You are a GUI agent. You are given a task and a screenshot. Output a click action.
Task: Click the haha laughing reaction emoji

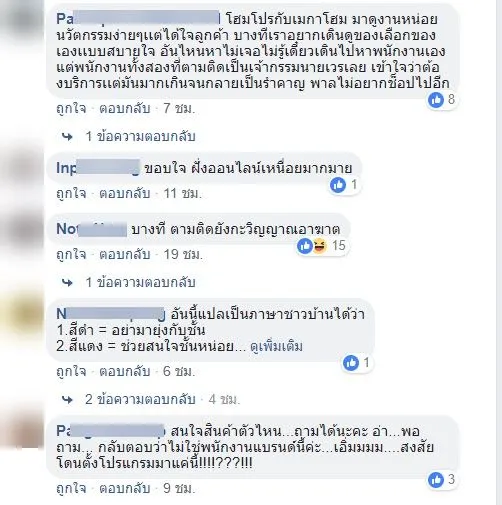(319, 246)
